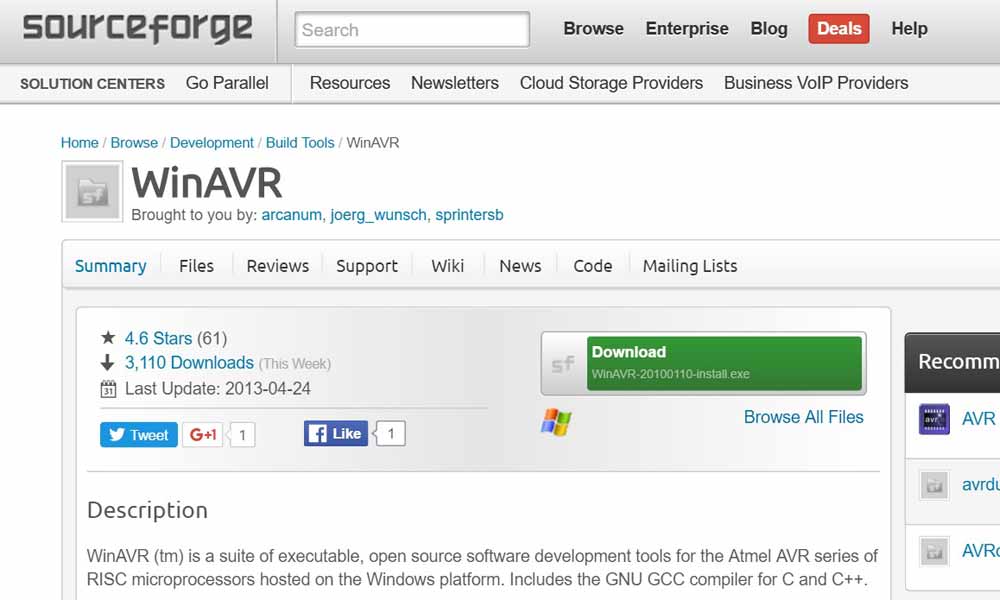Click the Last Update date text
Screen dimensions: 1000x600
coord(217,389)
